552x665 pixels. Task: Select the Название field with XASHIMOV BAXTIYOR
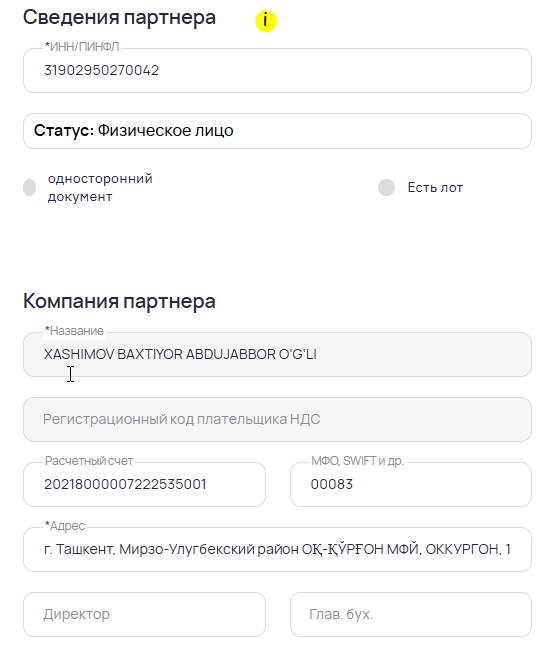tap(277, 355)
